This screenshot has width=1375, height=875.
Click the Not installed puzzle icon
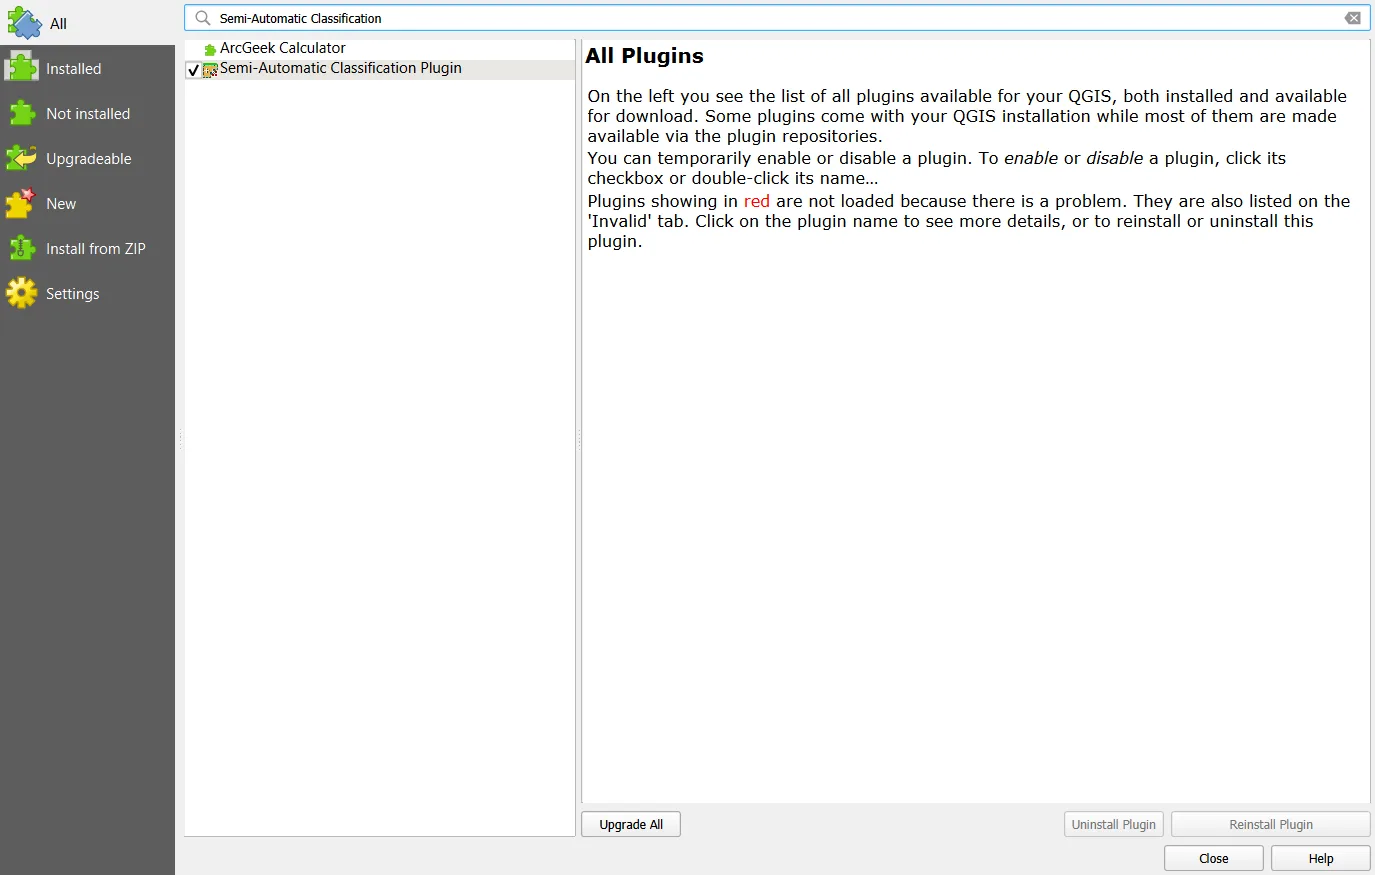click(22, 113)
